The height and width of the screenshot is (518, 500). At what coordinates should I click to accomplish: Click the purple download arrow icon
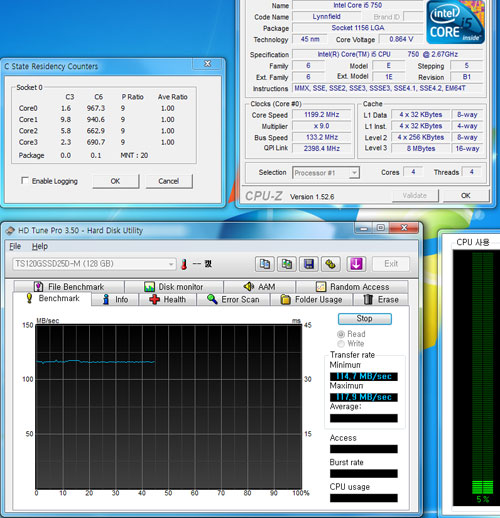[356, 264]
